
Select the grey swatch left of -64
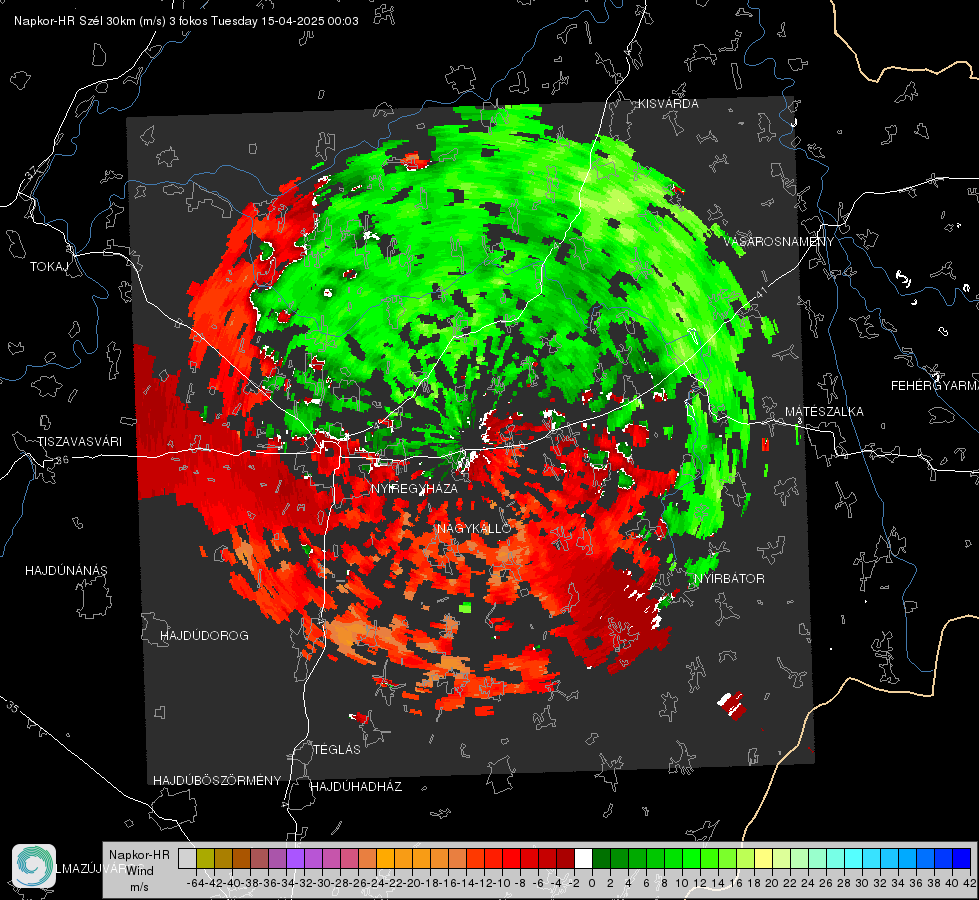187,858
